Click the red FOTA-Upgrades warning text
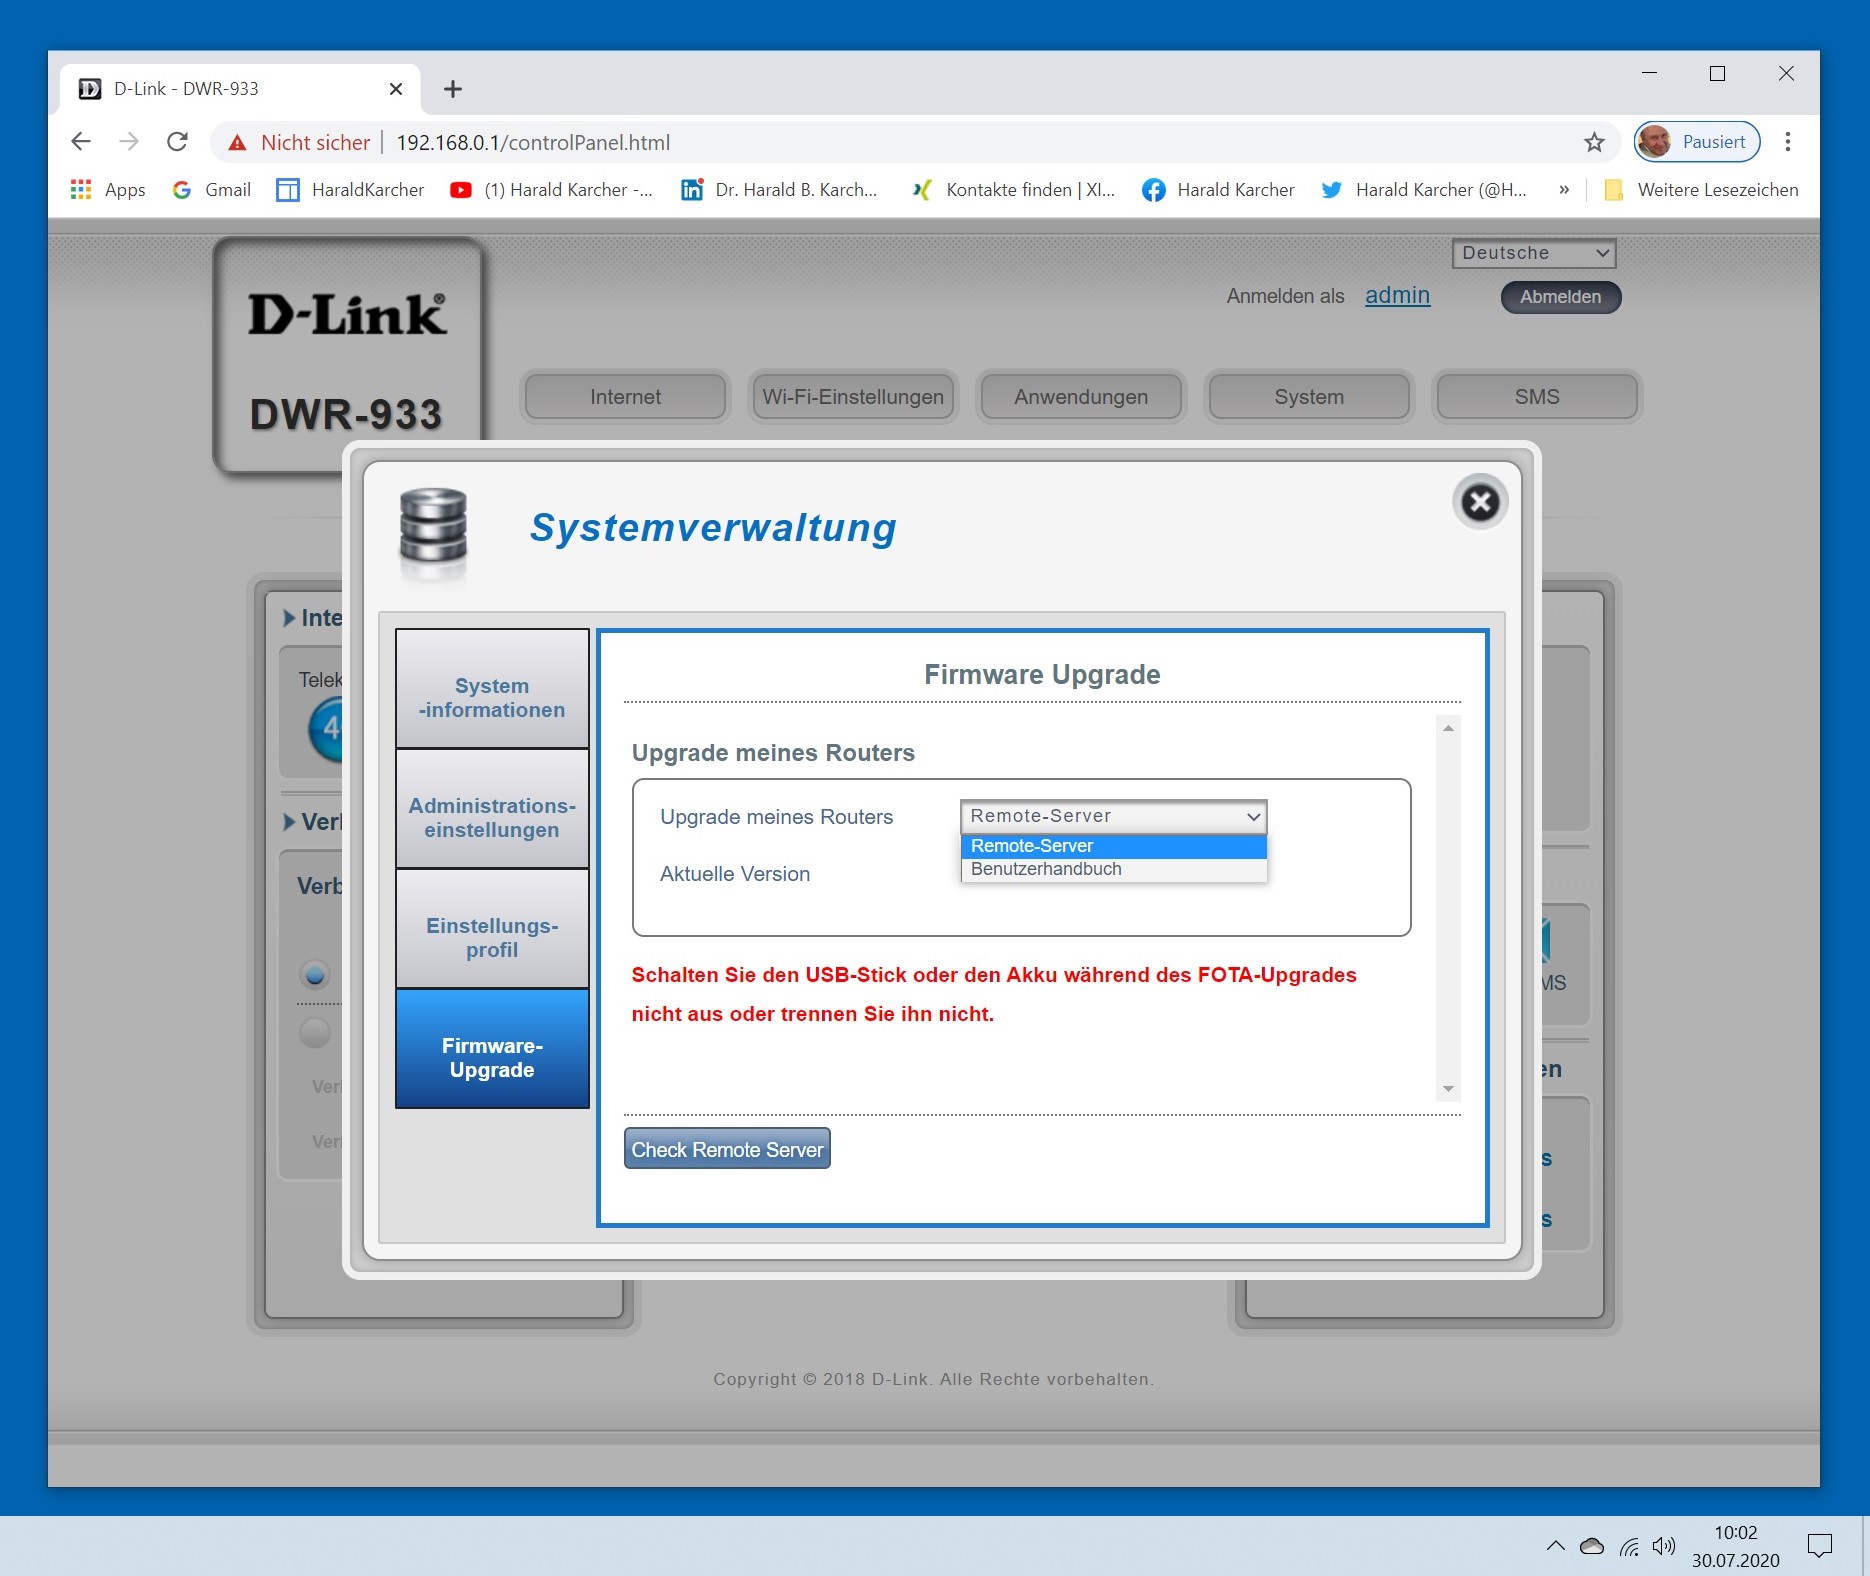This screenshot has height=1576, width=1870. tap(994, 994)
